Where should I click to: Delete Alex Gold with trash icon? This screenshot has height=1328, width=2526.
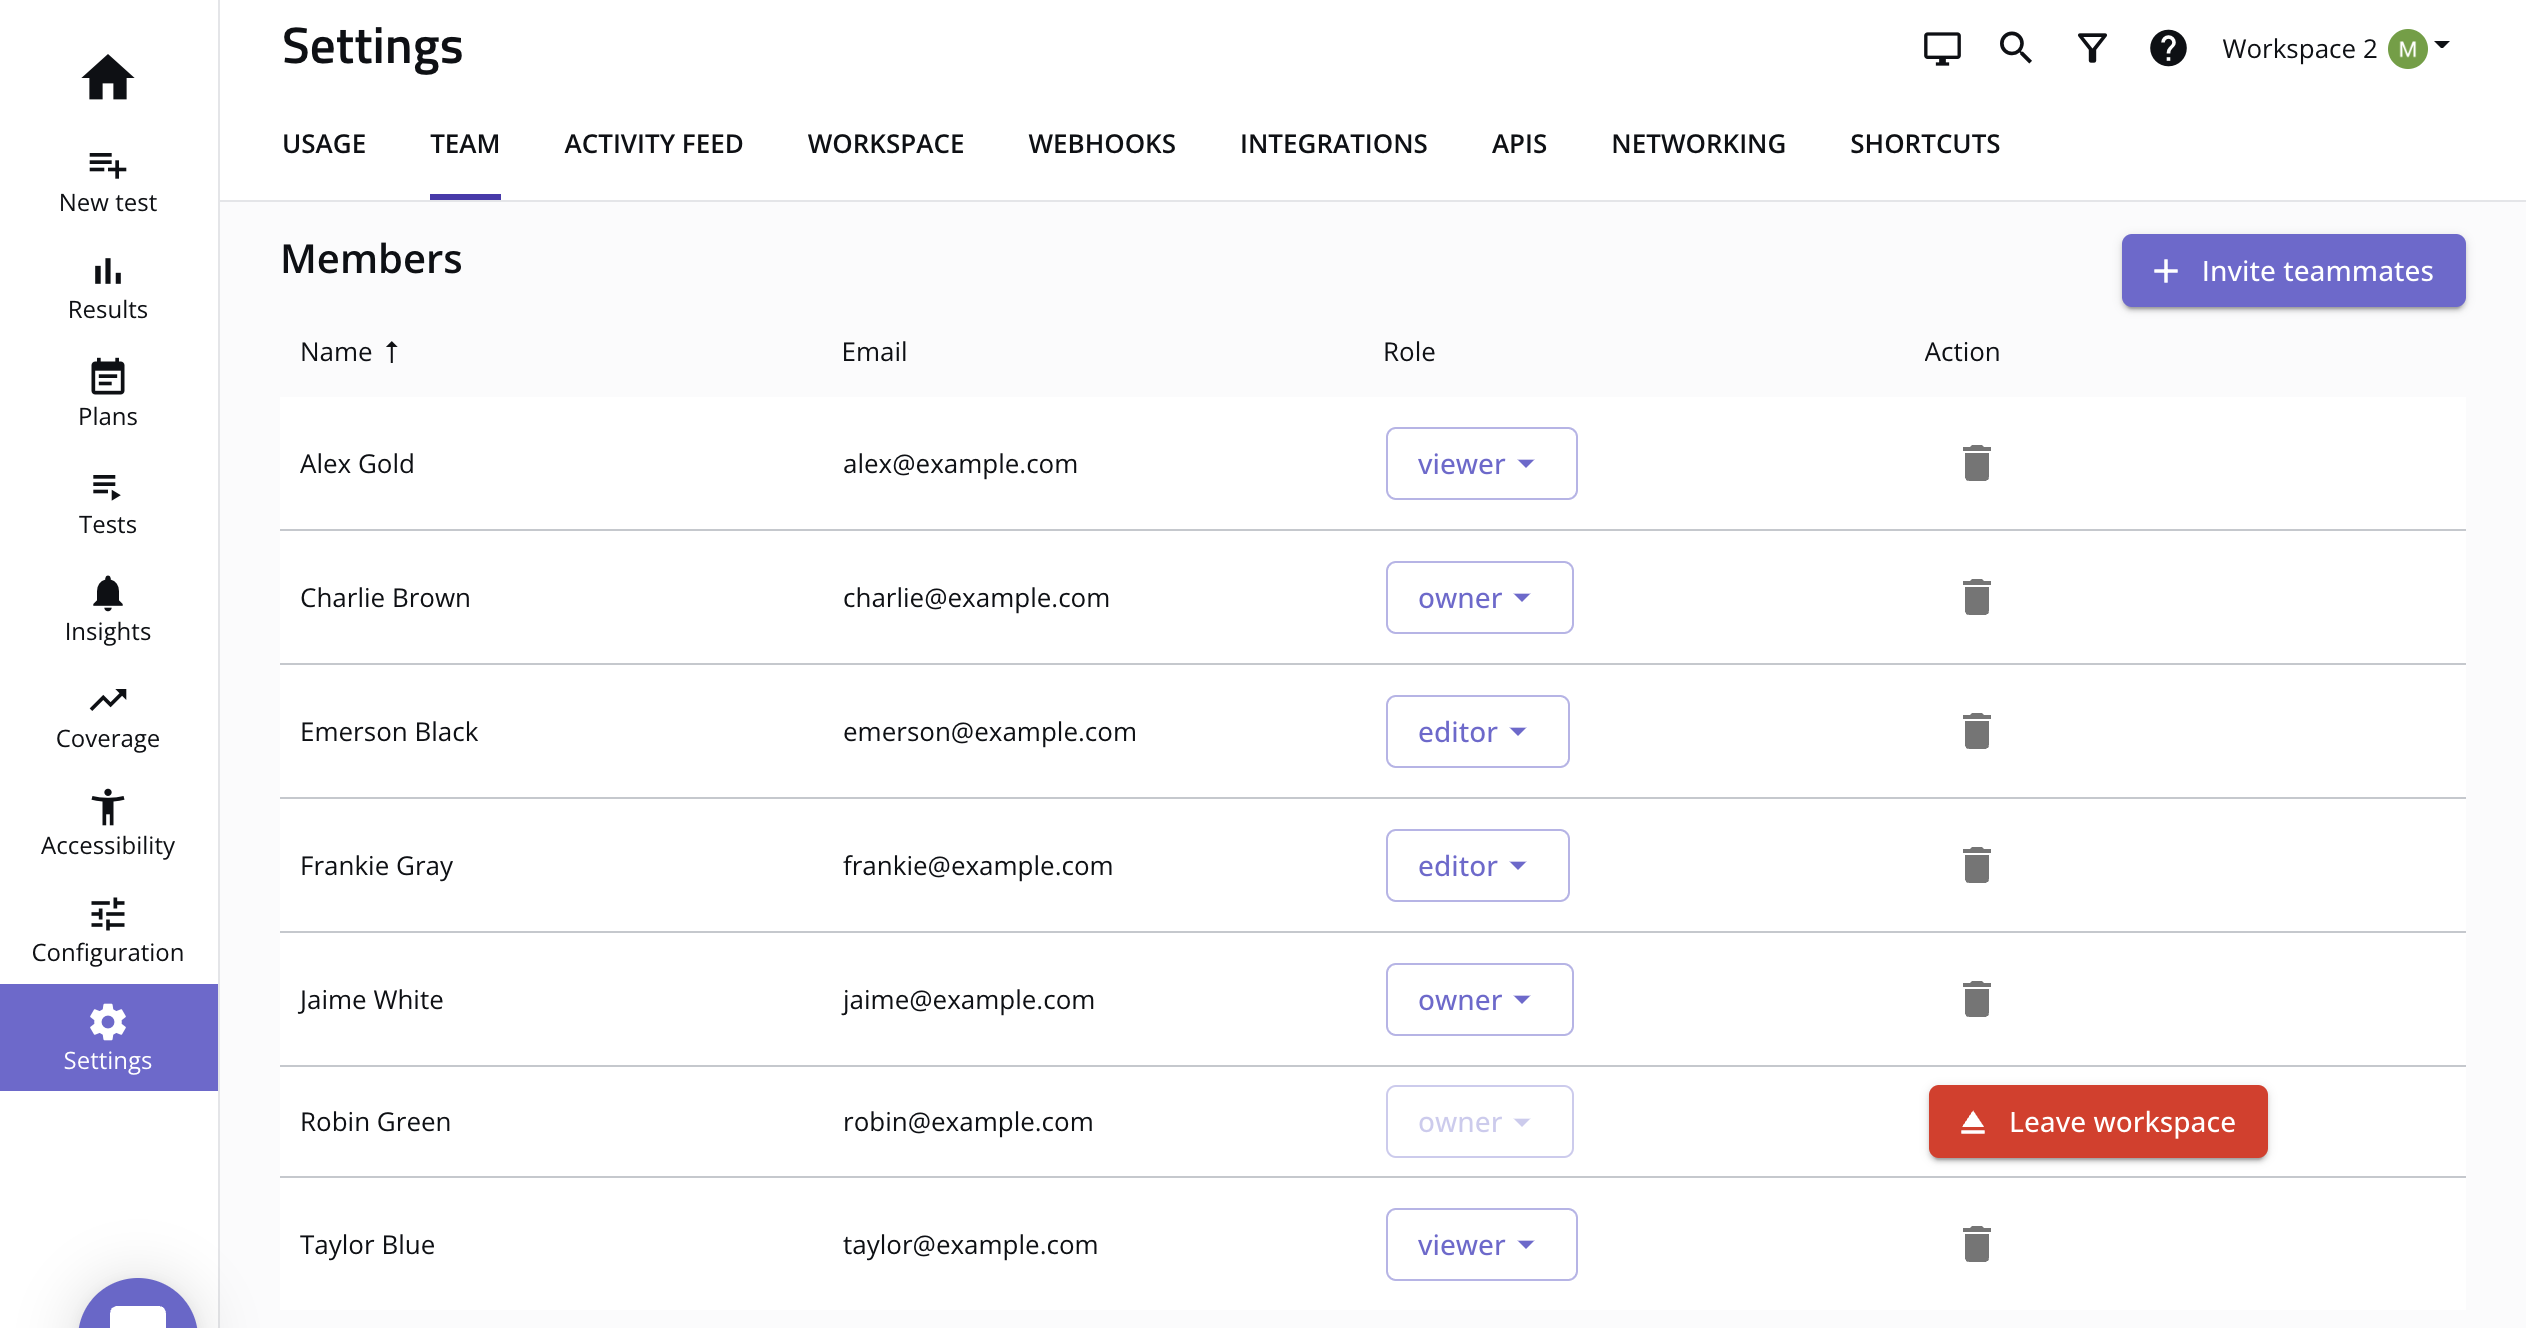1976,463
